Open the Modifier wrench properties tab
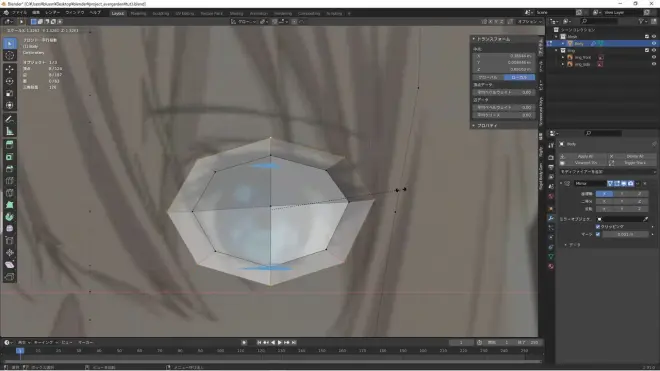This screenshot has width=660, height=371. (x=551, y=218)
